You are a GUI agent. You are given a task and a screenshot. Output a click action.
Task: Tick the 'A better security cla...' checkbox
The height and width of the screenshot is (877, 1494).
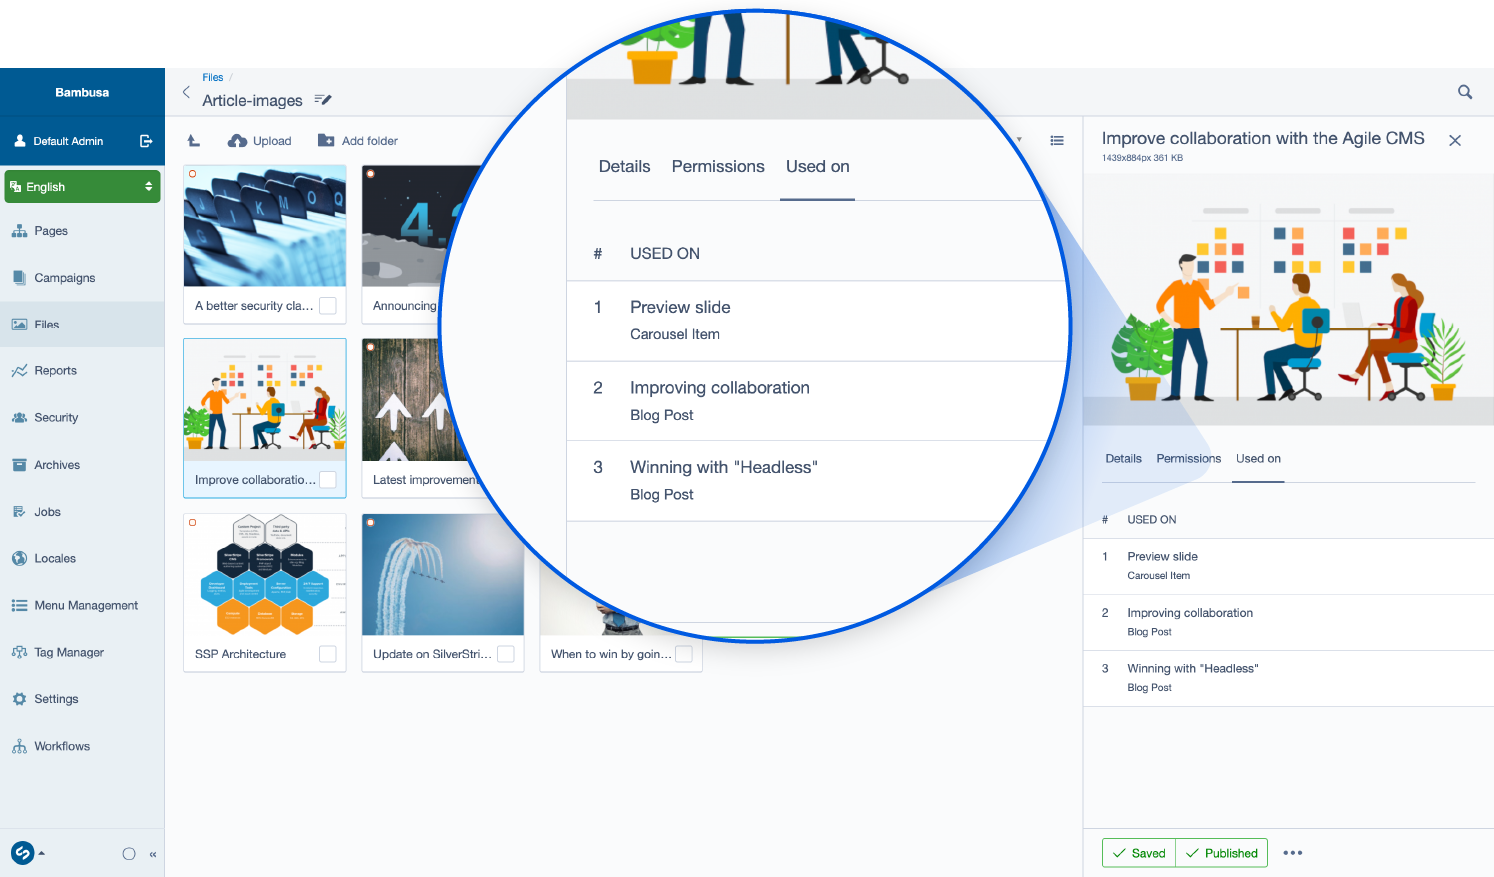[327, 306]
